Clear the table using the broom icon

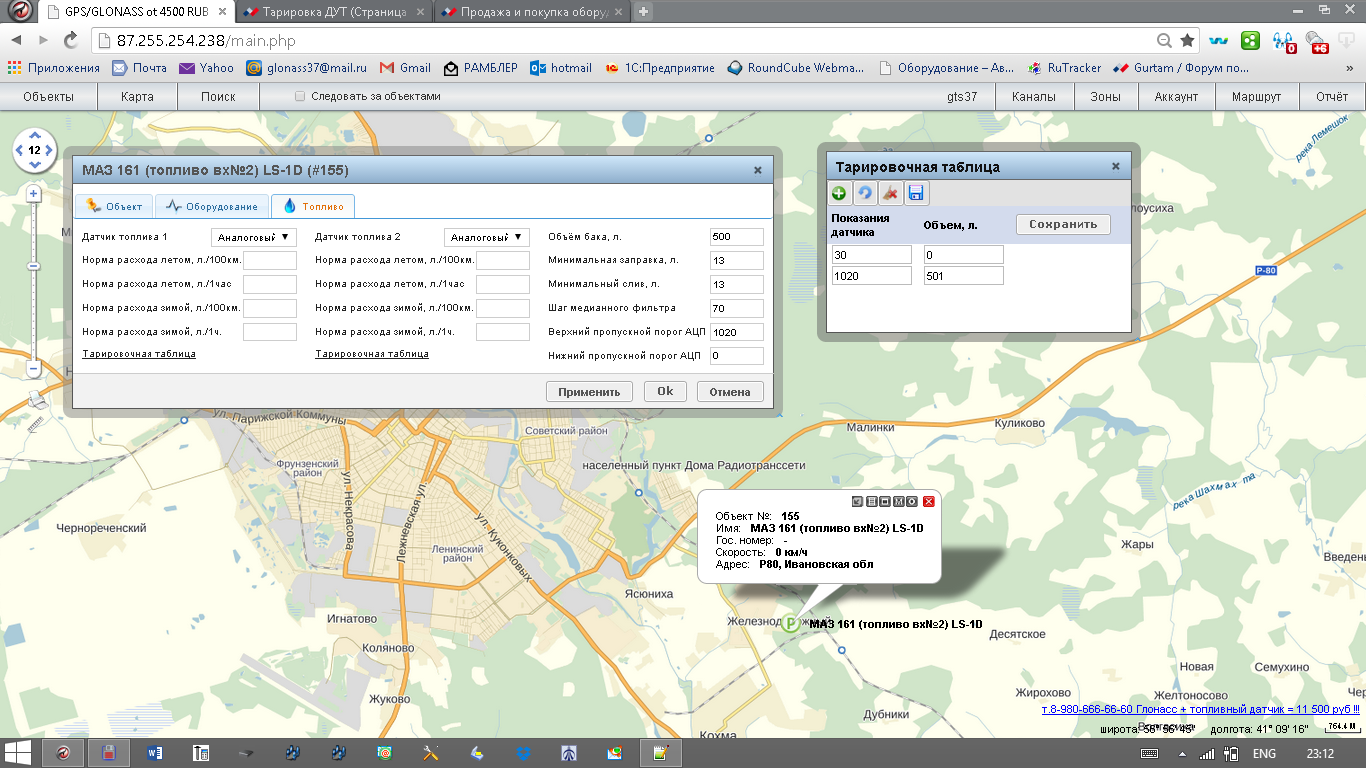click(x=890, y=193)
